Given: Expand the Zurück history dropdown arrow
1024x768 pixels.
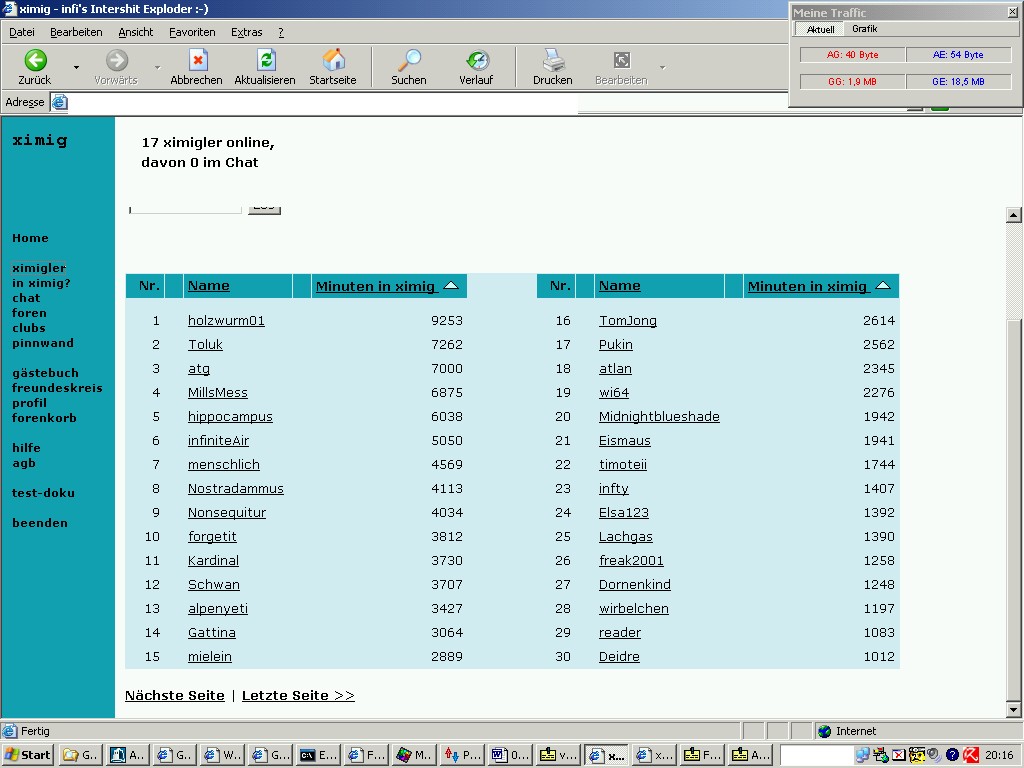Looking at the screenshot, I should click(76, 68).
